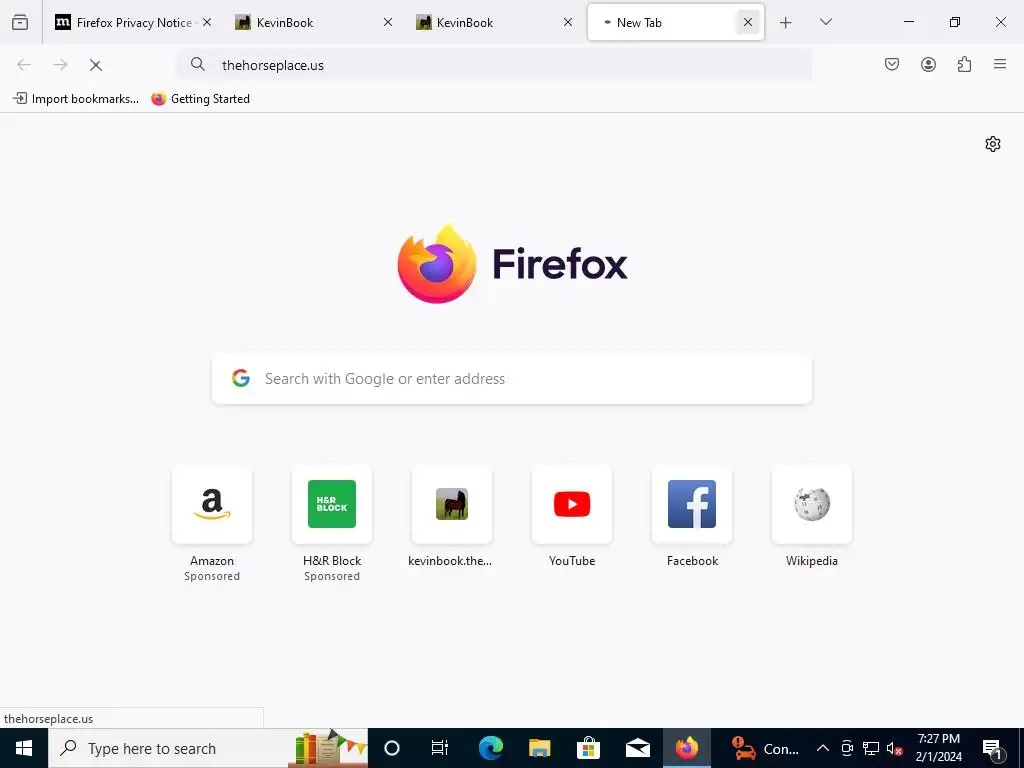Close the New Tab tab

point(748,22)
